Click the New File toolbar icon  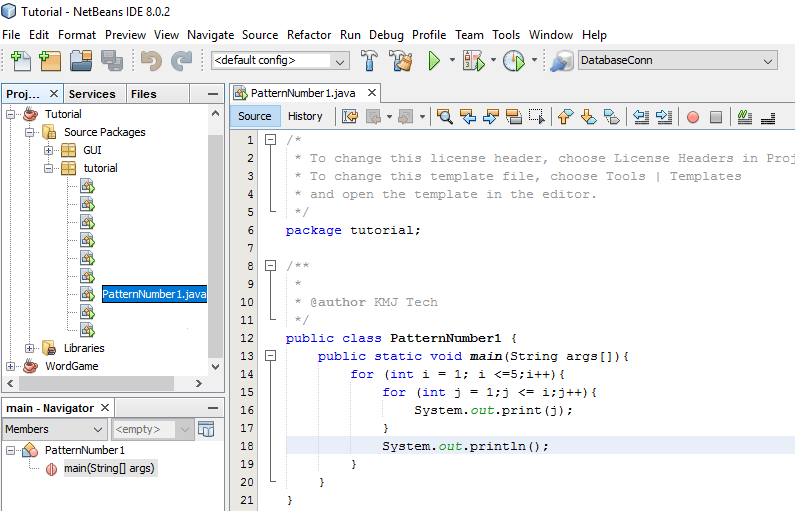tap(20, 61)
